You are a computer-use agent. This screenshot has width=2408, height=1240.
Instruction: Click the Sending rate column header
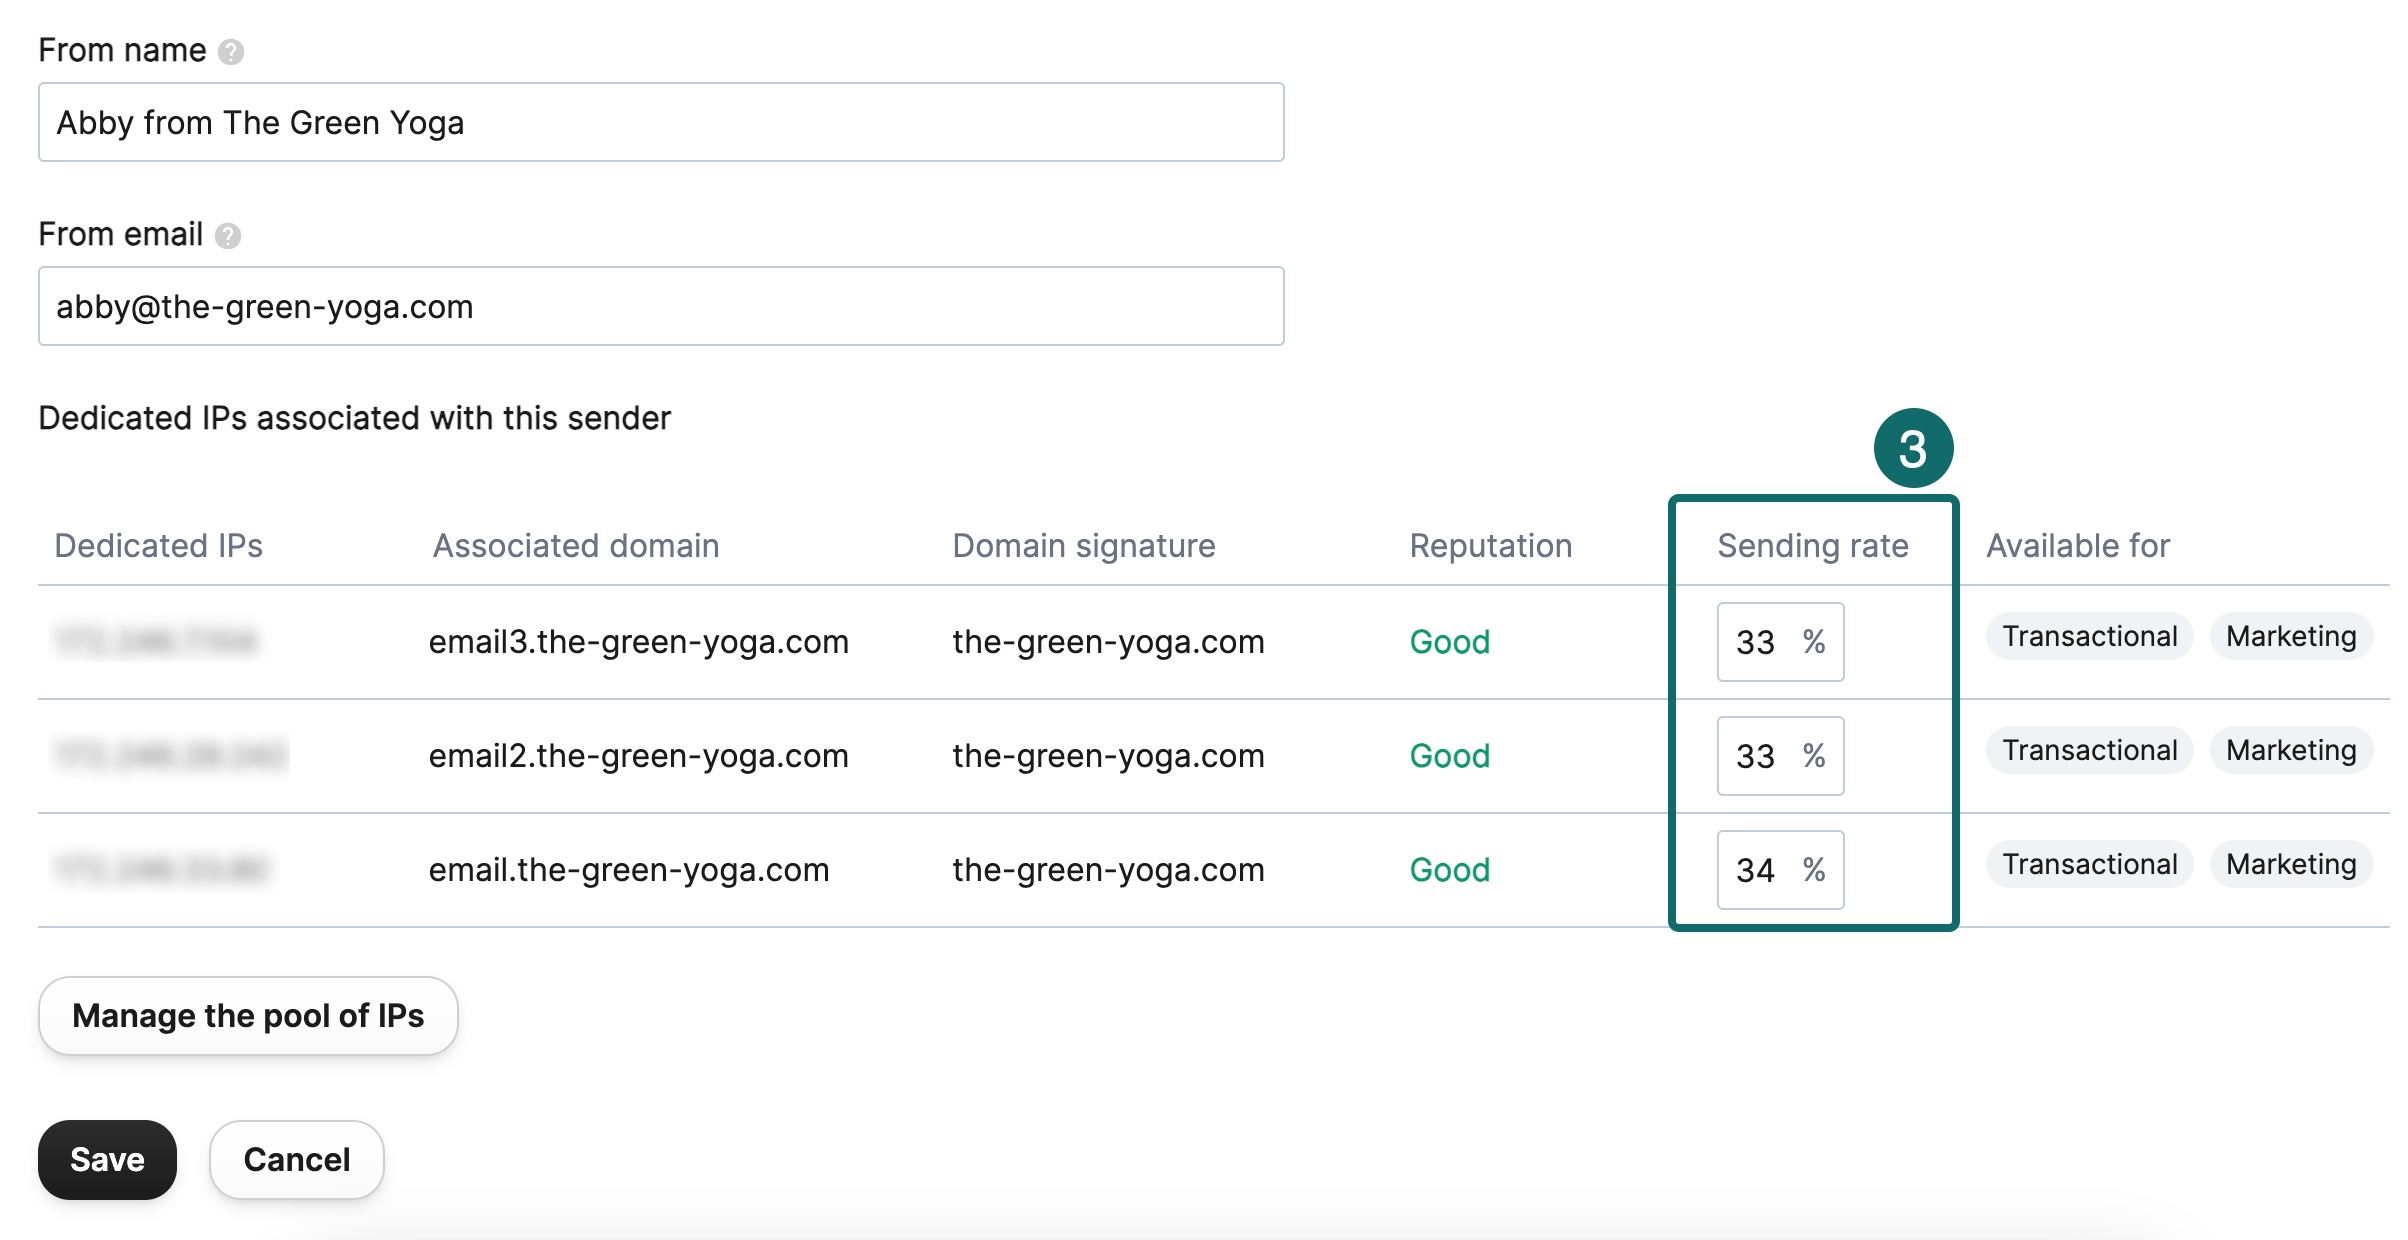coord(1812,546)
